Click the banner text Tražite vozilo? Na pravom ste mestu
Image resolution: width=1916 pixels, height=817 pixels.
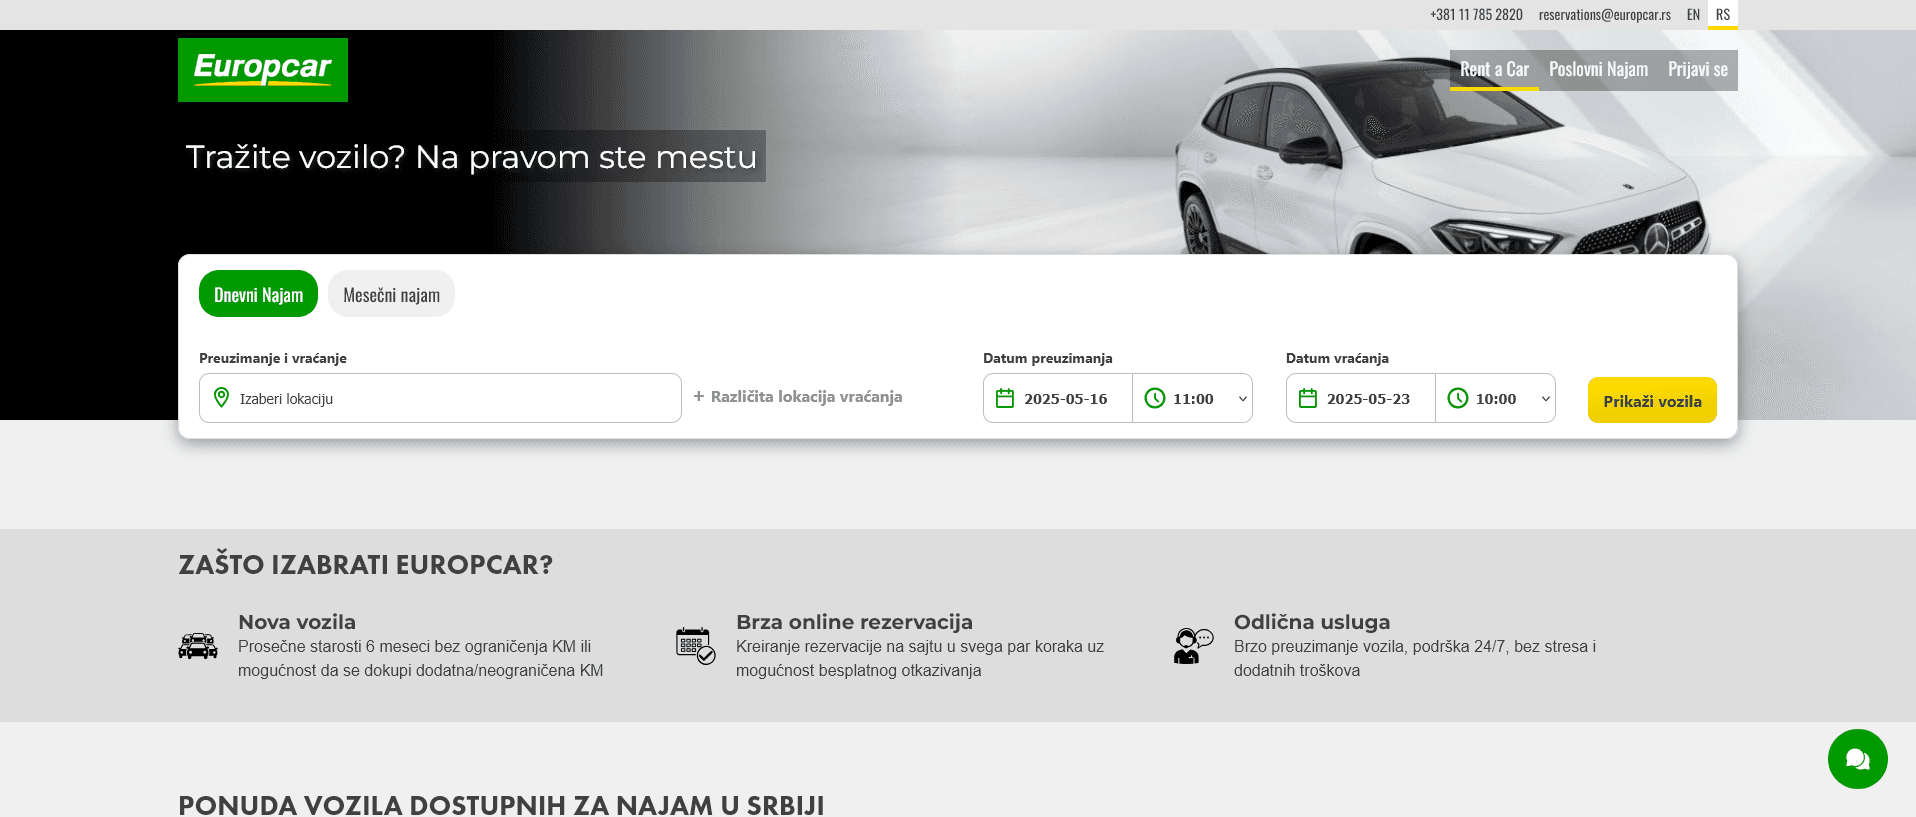click(x=471, y=157)
